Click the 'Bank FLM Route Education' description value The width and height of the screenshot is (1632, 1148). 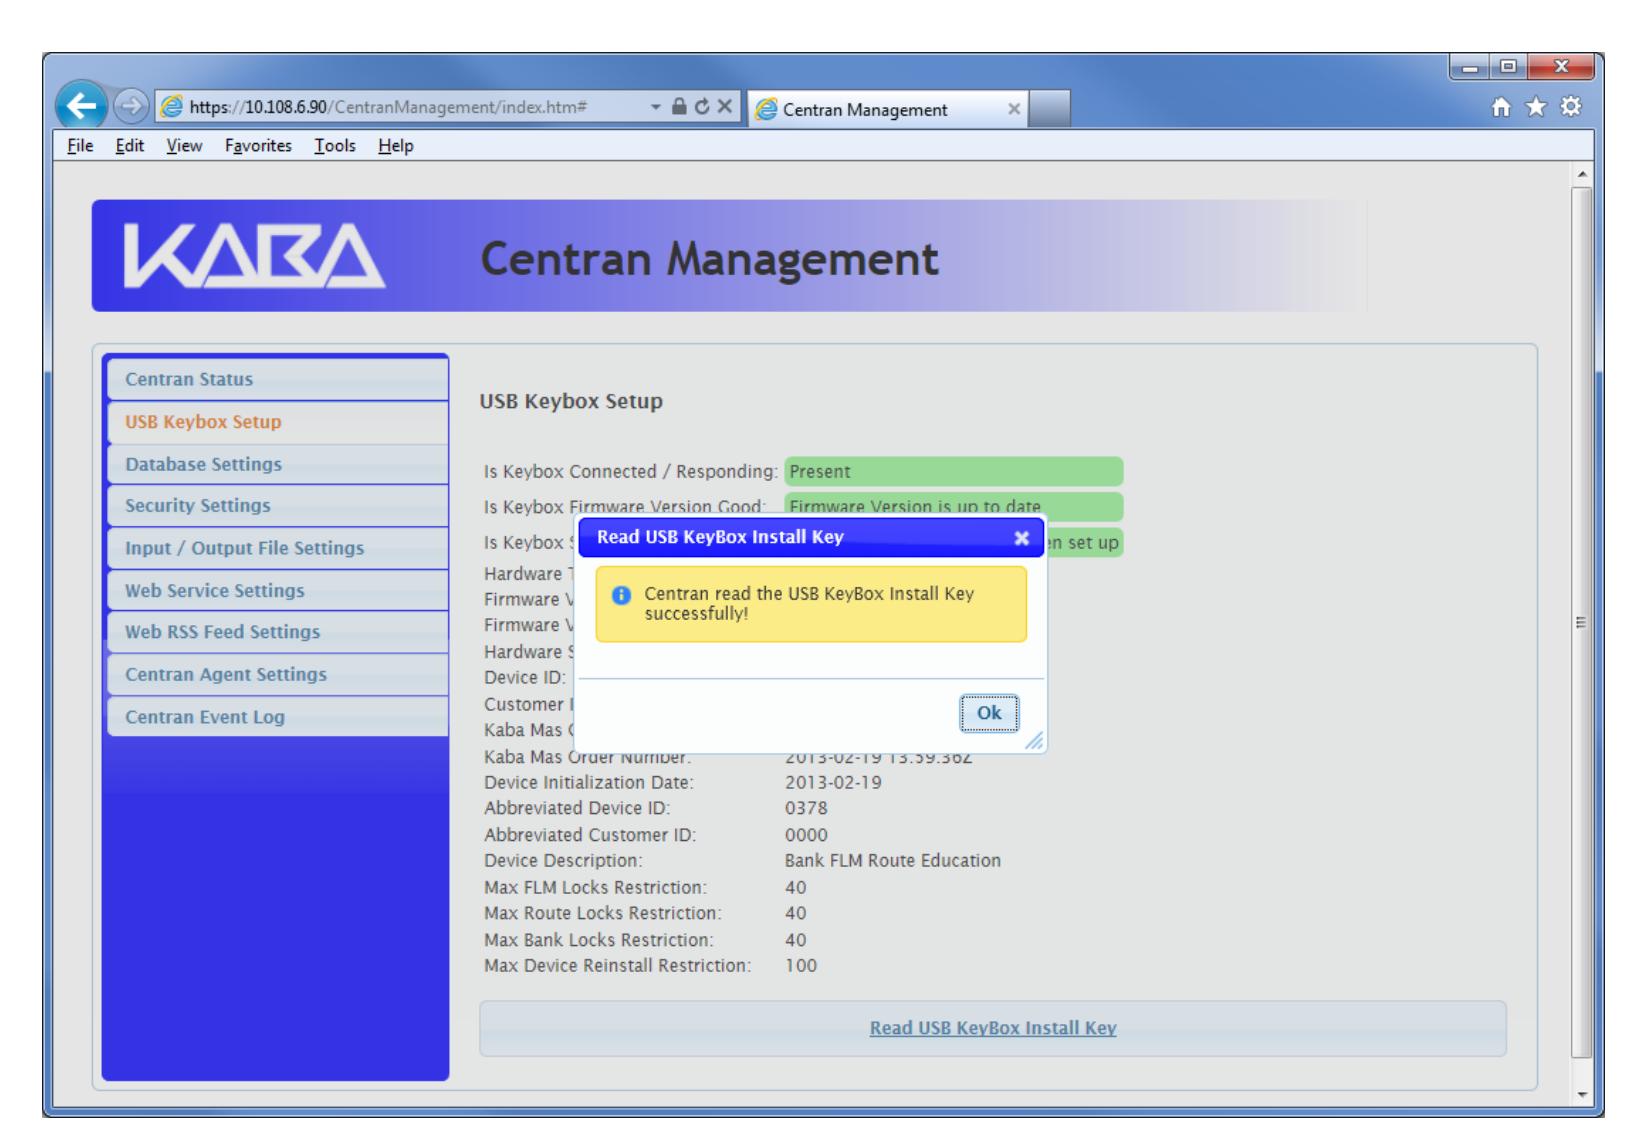[893, 861]
